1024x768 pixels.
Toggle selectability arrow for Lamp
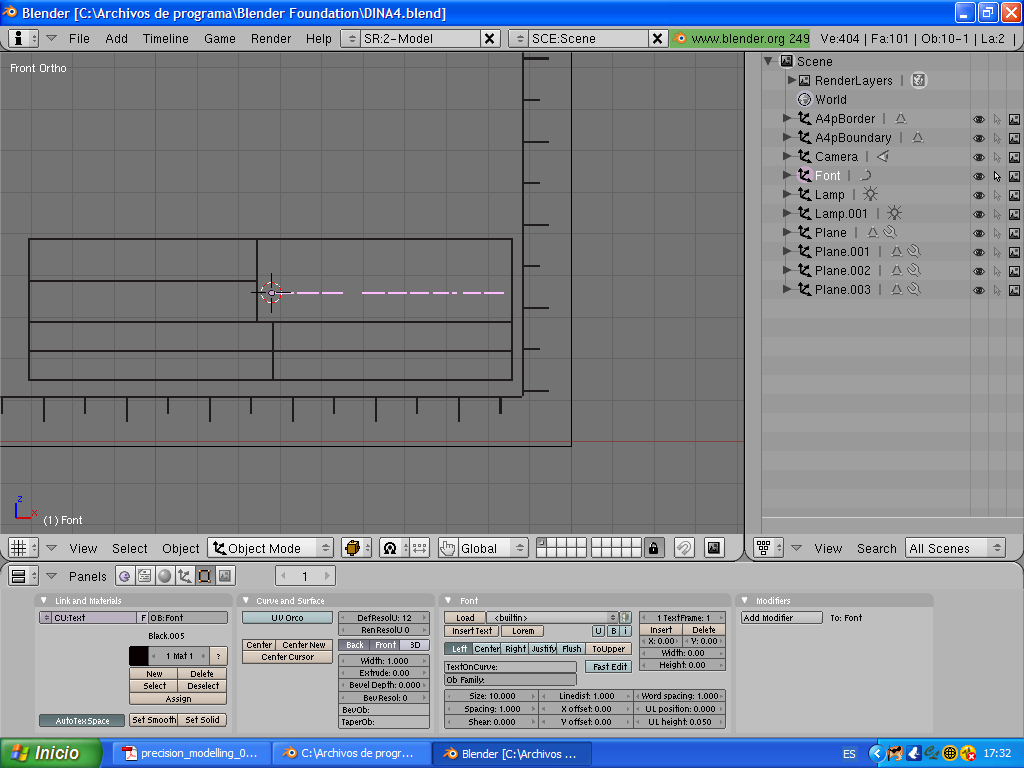[997, 195]
